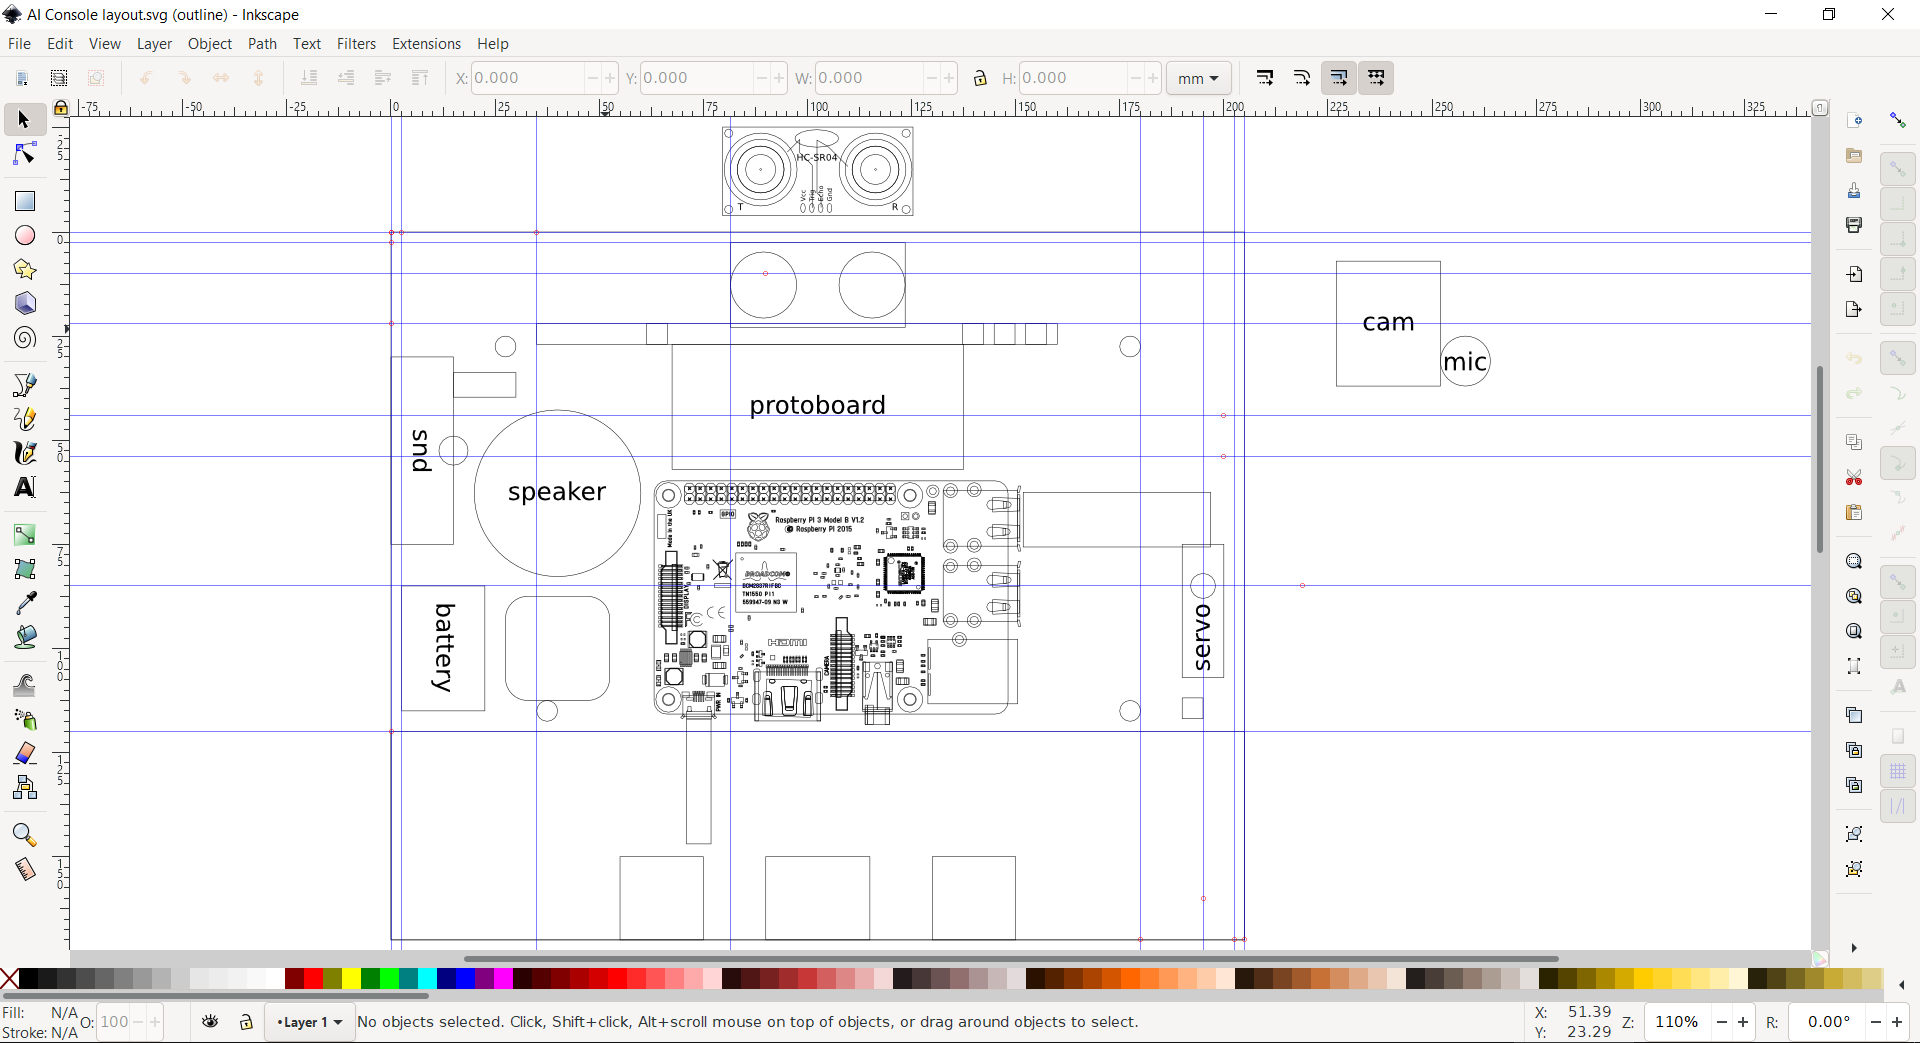
Task: Toggle the width/height ratio lock
Action: point(980,78)
